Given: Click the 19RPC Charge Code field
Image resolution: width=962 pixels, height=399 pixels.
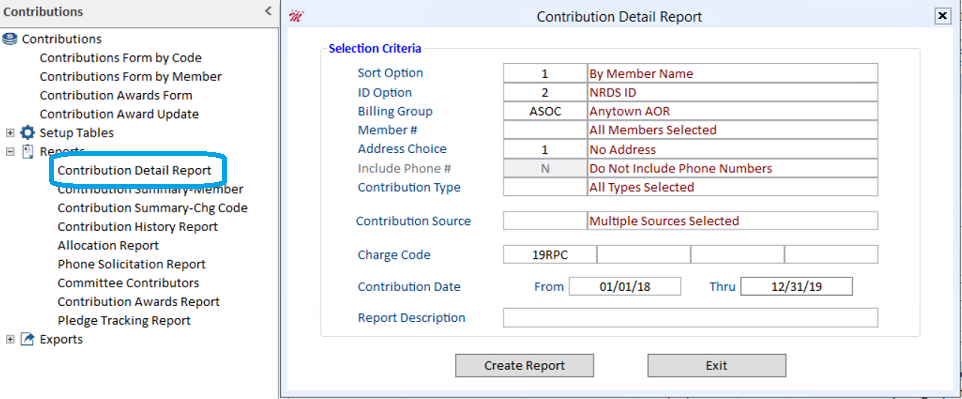Looking at the screenshot, I should click(x=550, y=254).
